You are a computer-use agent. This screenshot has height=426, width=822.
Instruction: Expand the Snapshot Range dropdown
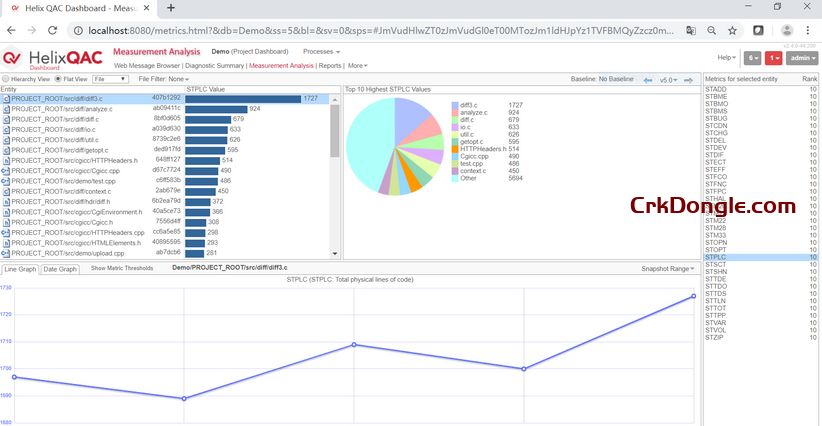coord(669,269)
